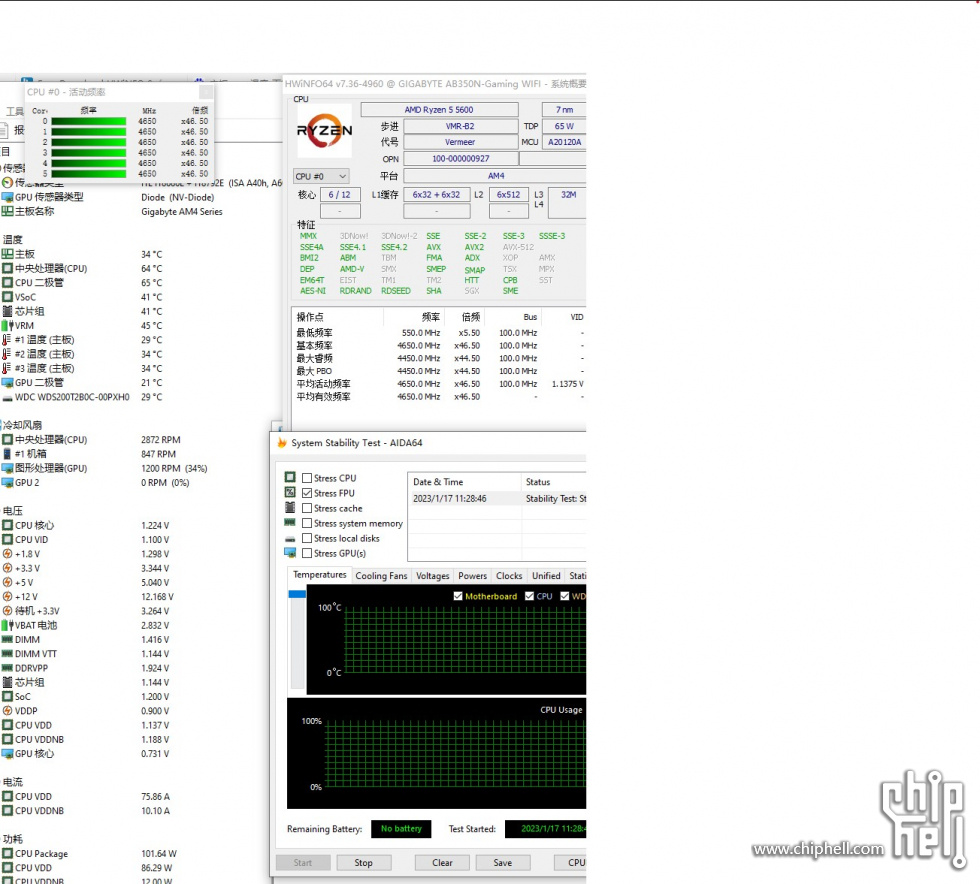Click the VDDP voltage bolt icon
The width and height of the screenshot is (980, 884).
click(x=8, y=711)
